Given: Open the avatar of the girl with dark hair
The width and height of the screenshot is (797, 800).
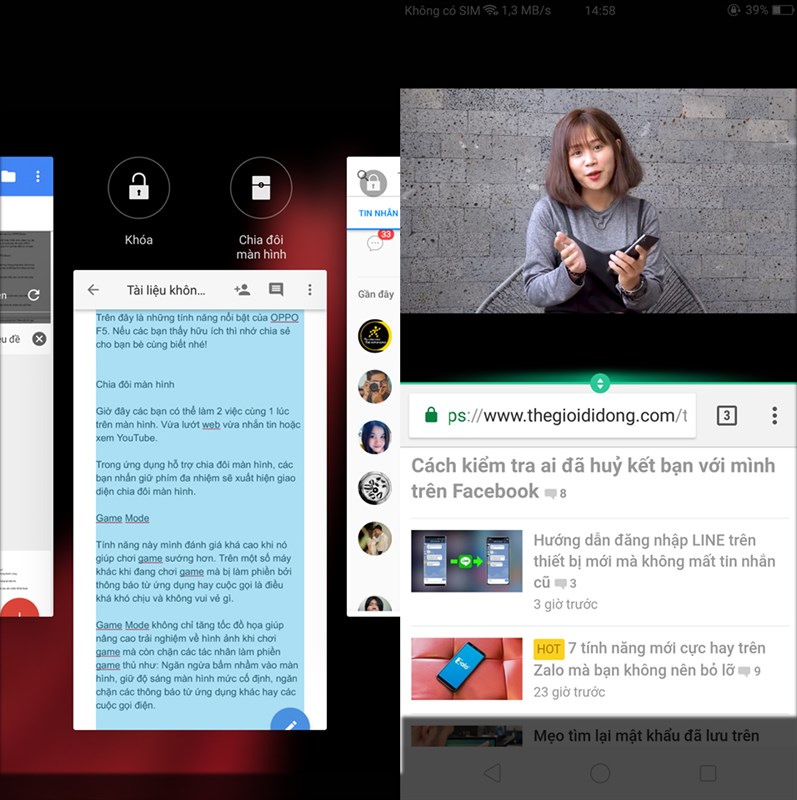Looking at the screenshot, I should pyautogui.click(x=375, y=437).
